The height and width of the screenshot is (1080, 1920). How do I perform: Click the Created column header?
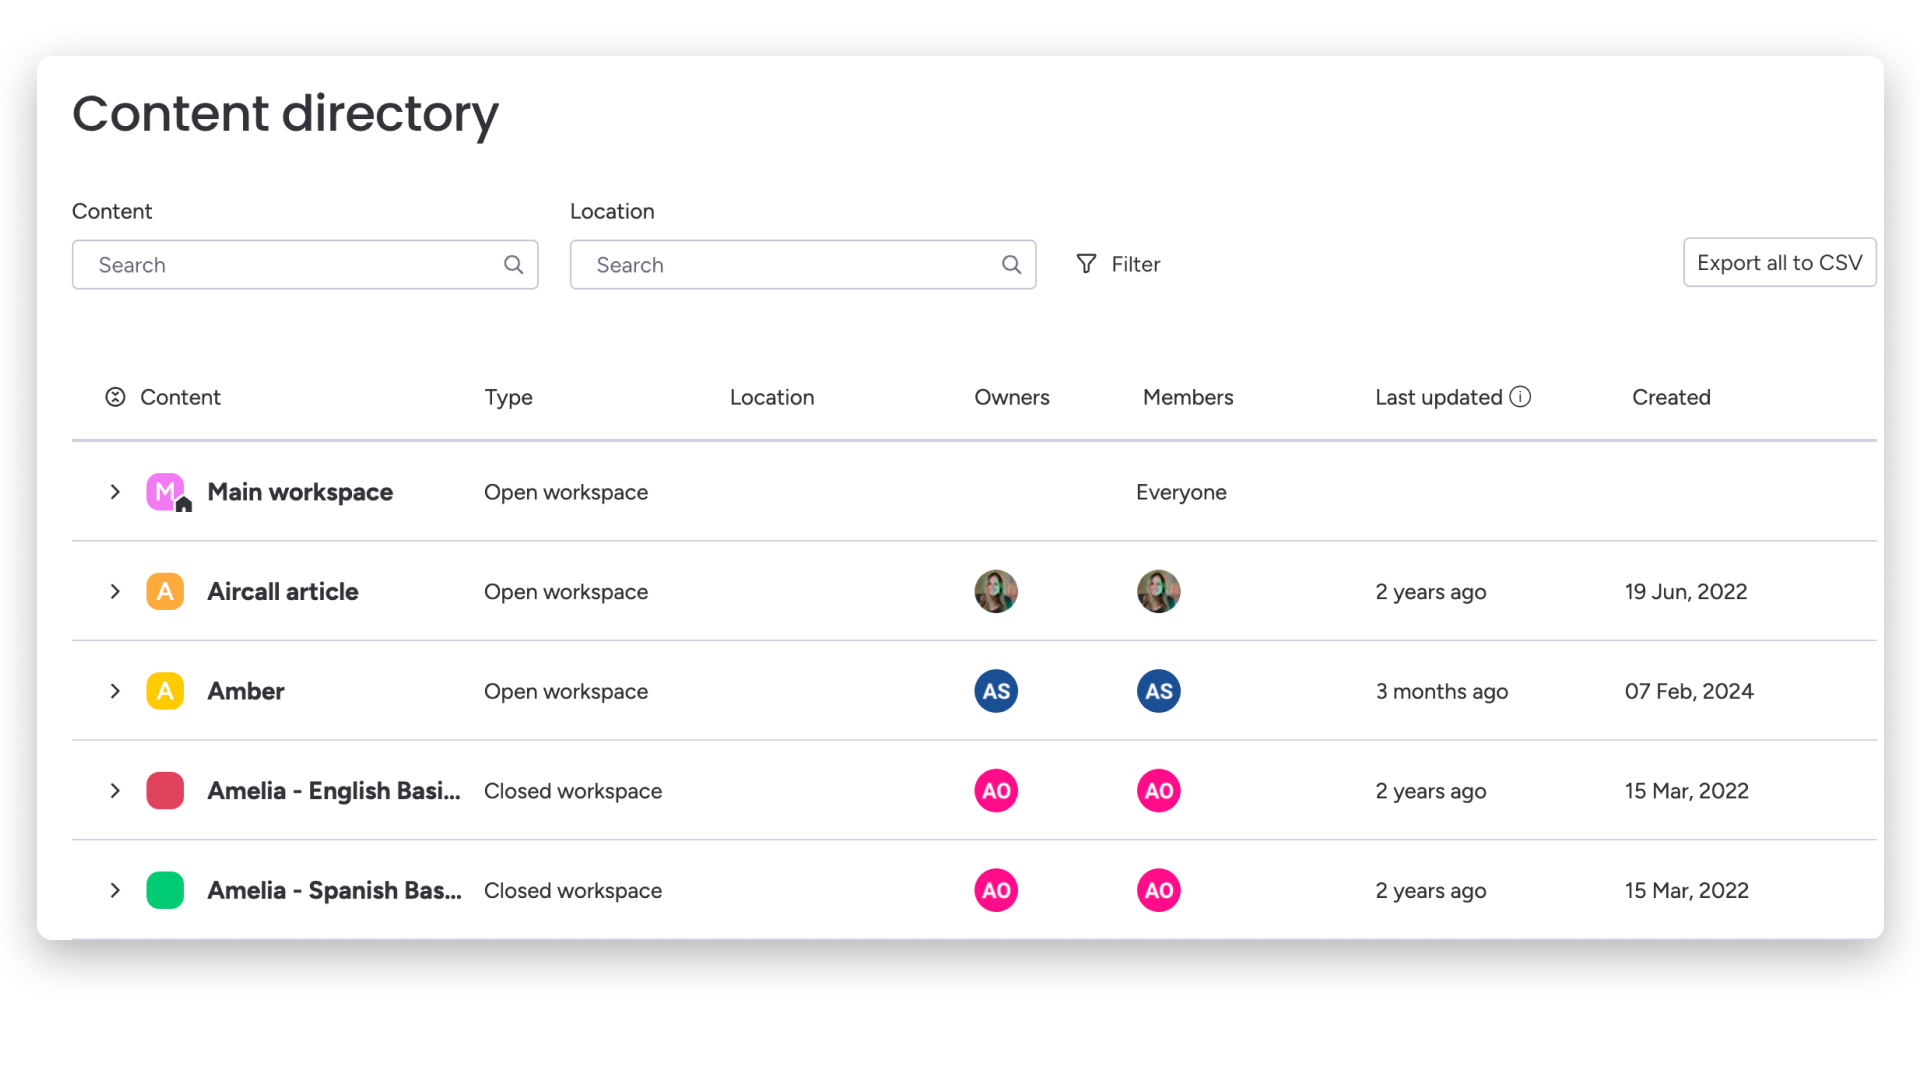pyautogui.click(x=1671, y=397)
